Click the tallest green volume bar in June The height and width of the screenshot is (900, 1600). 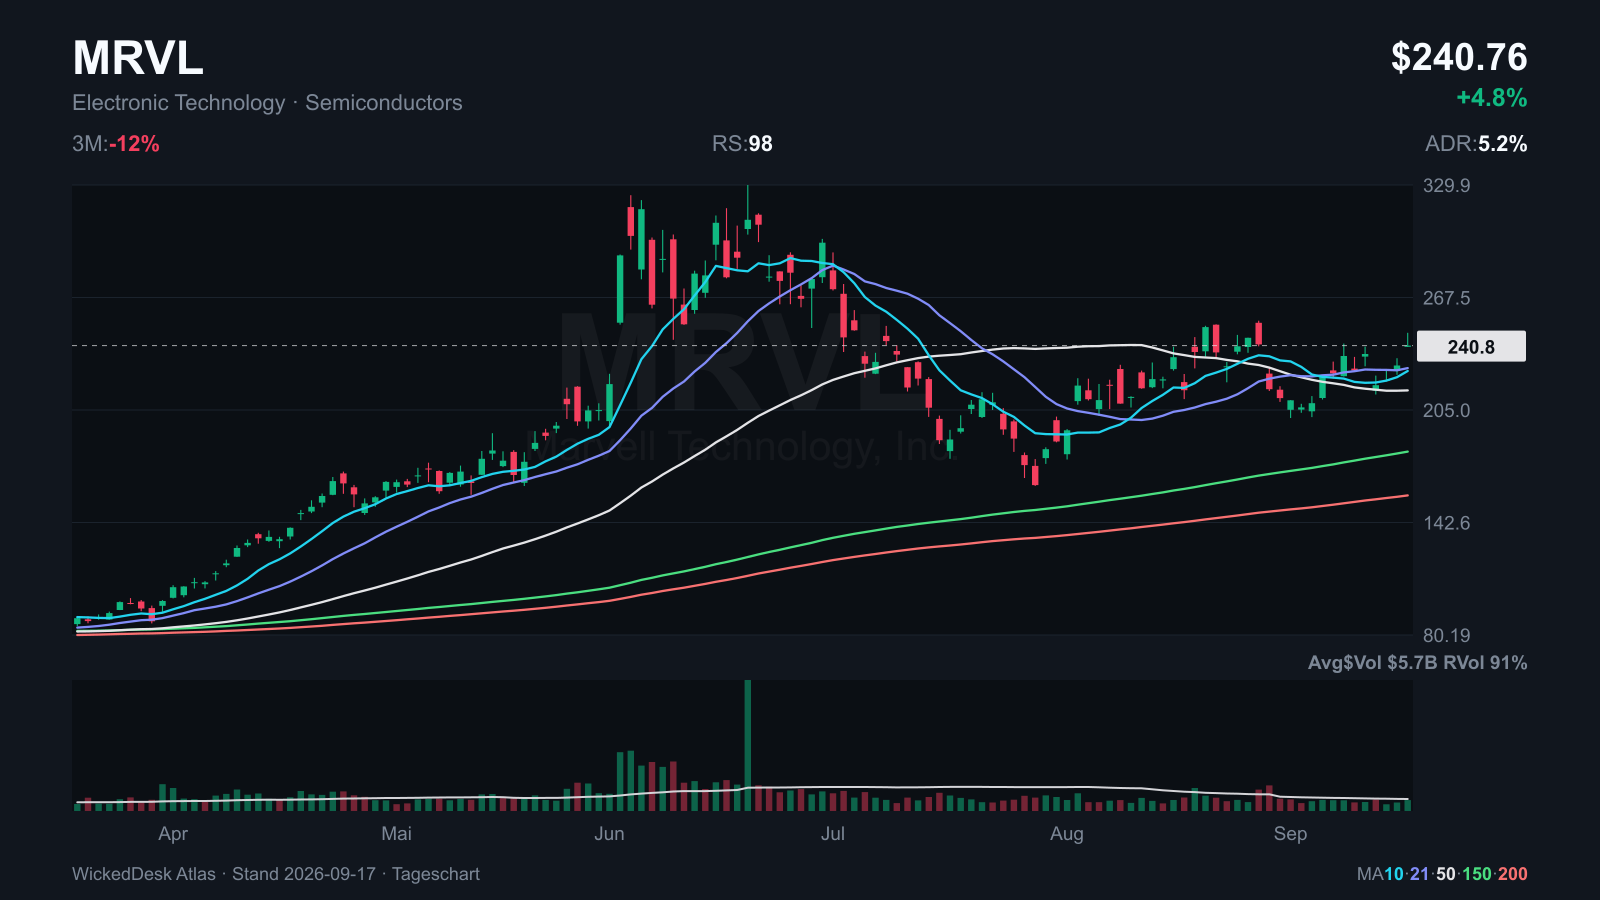point(748,745)
